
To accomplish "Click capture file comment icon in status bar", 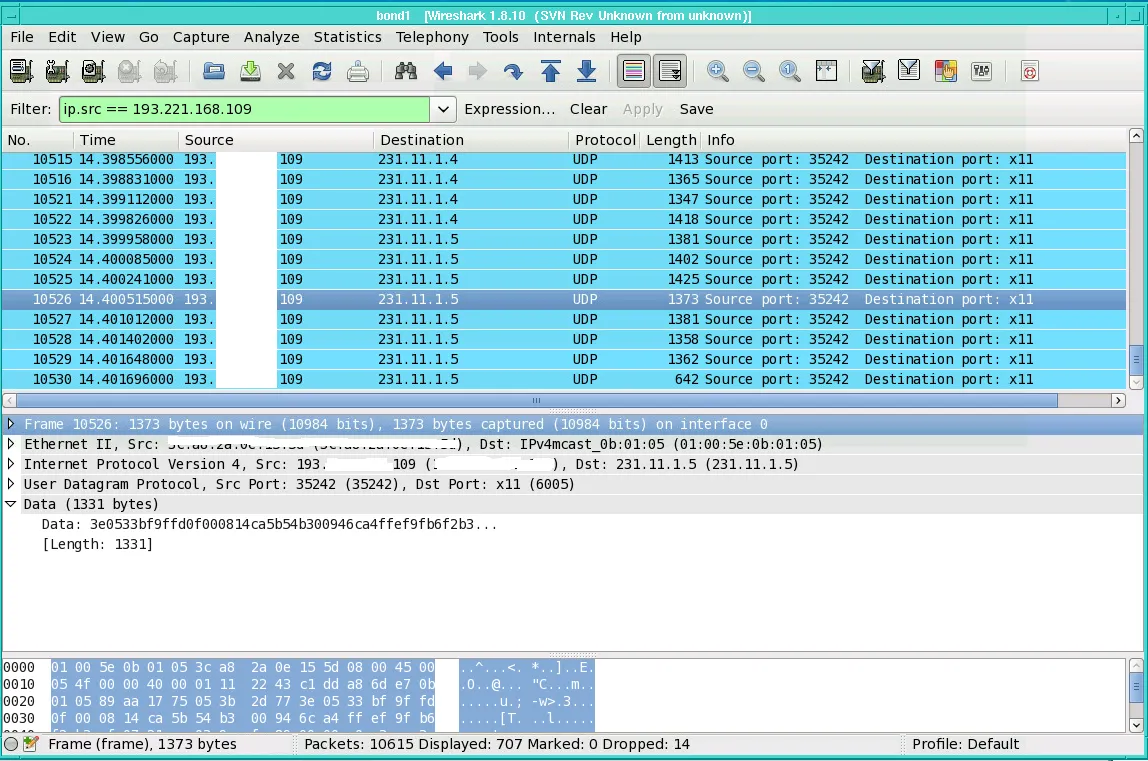I will pyautogui.click(x=31, y=744).
